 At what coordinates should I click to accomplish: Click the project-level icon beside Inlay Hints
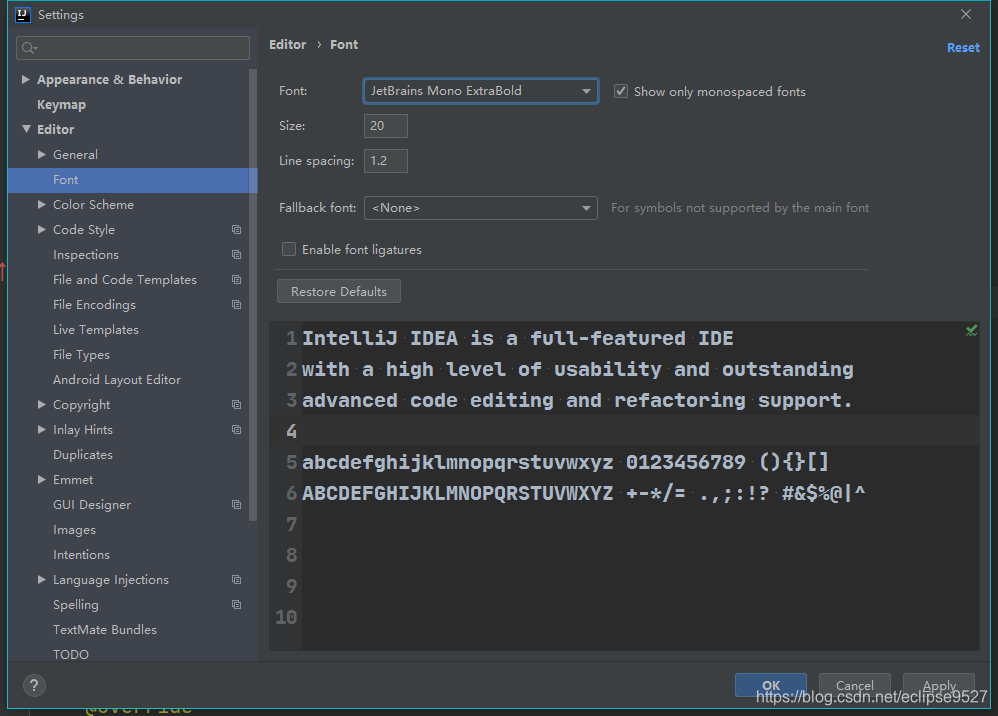(237, 430)
